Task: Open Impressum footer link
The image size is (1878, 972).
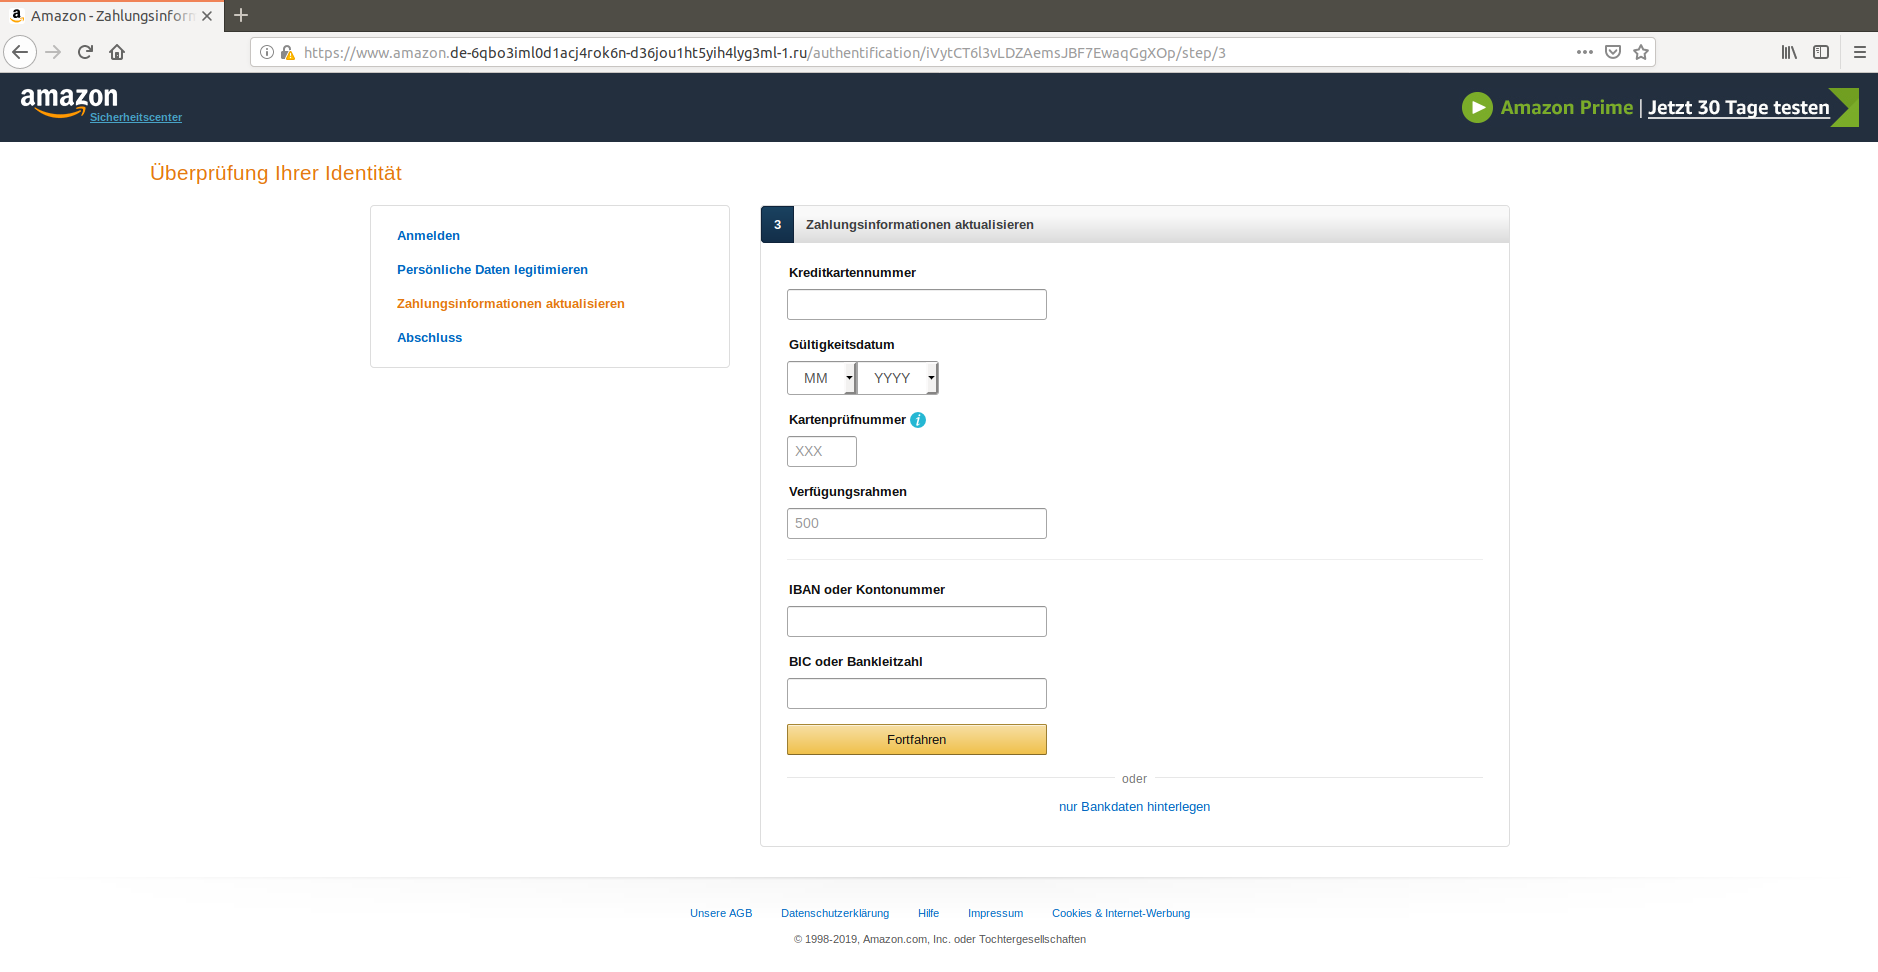Action: 995,913
